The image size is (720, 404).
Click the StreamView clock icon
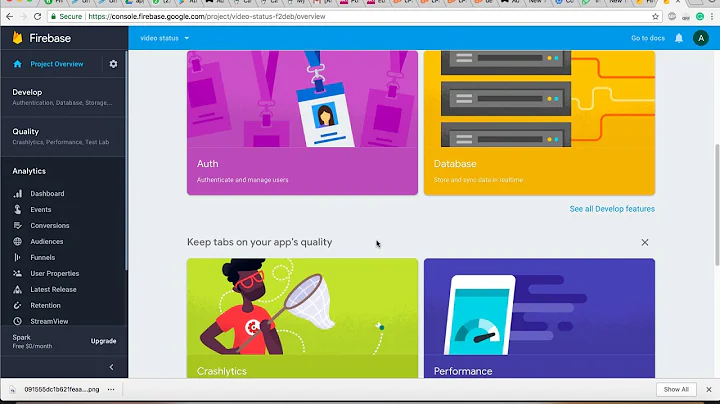pos(17,321)
